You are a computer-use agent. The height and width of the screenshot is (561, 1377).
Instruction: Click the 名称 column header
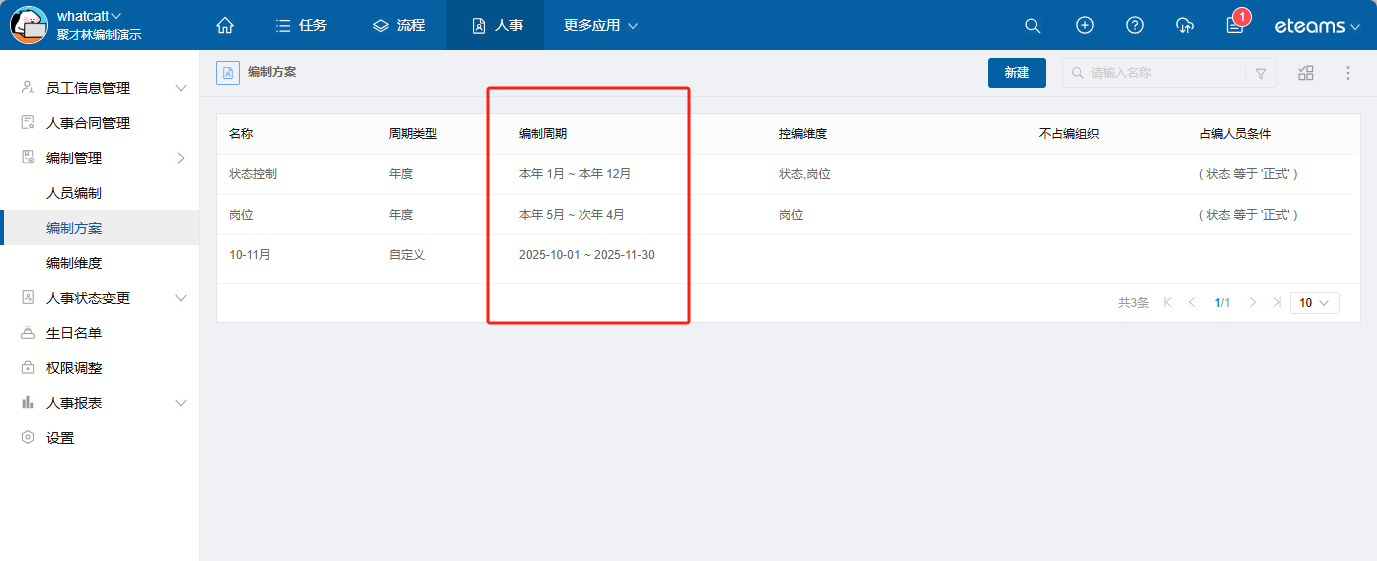(241, 134)
